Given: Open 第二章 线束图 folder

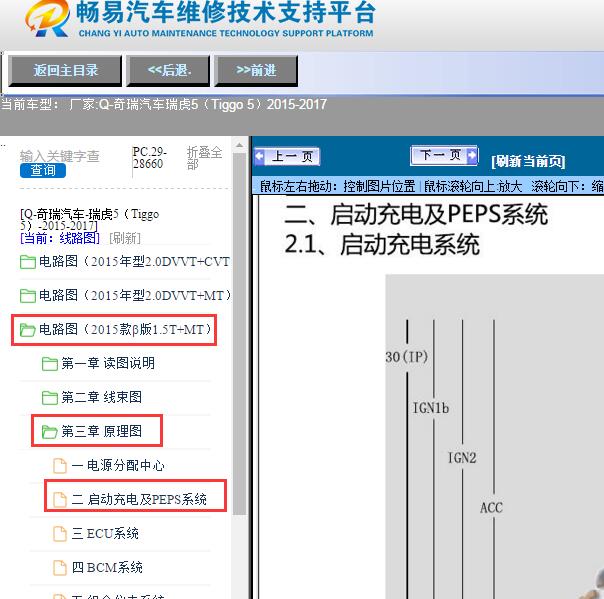Looking at the screenshot, I should coord(92,397).
